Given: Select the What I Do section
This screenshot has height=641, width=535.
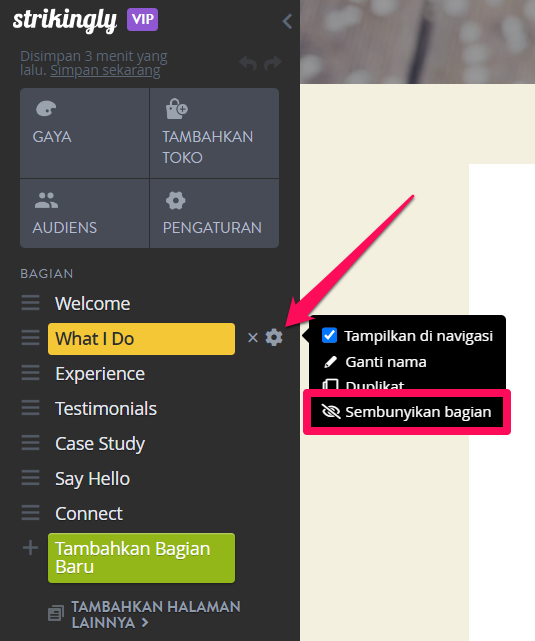Looking at the screenshot, I should tap(141, 339).
